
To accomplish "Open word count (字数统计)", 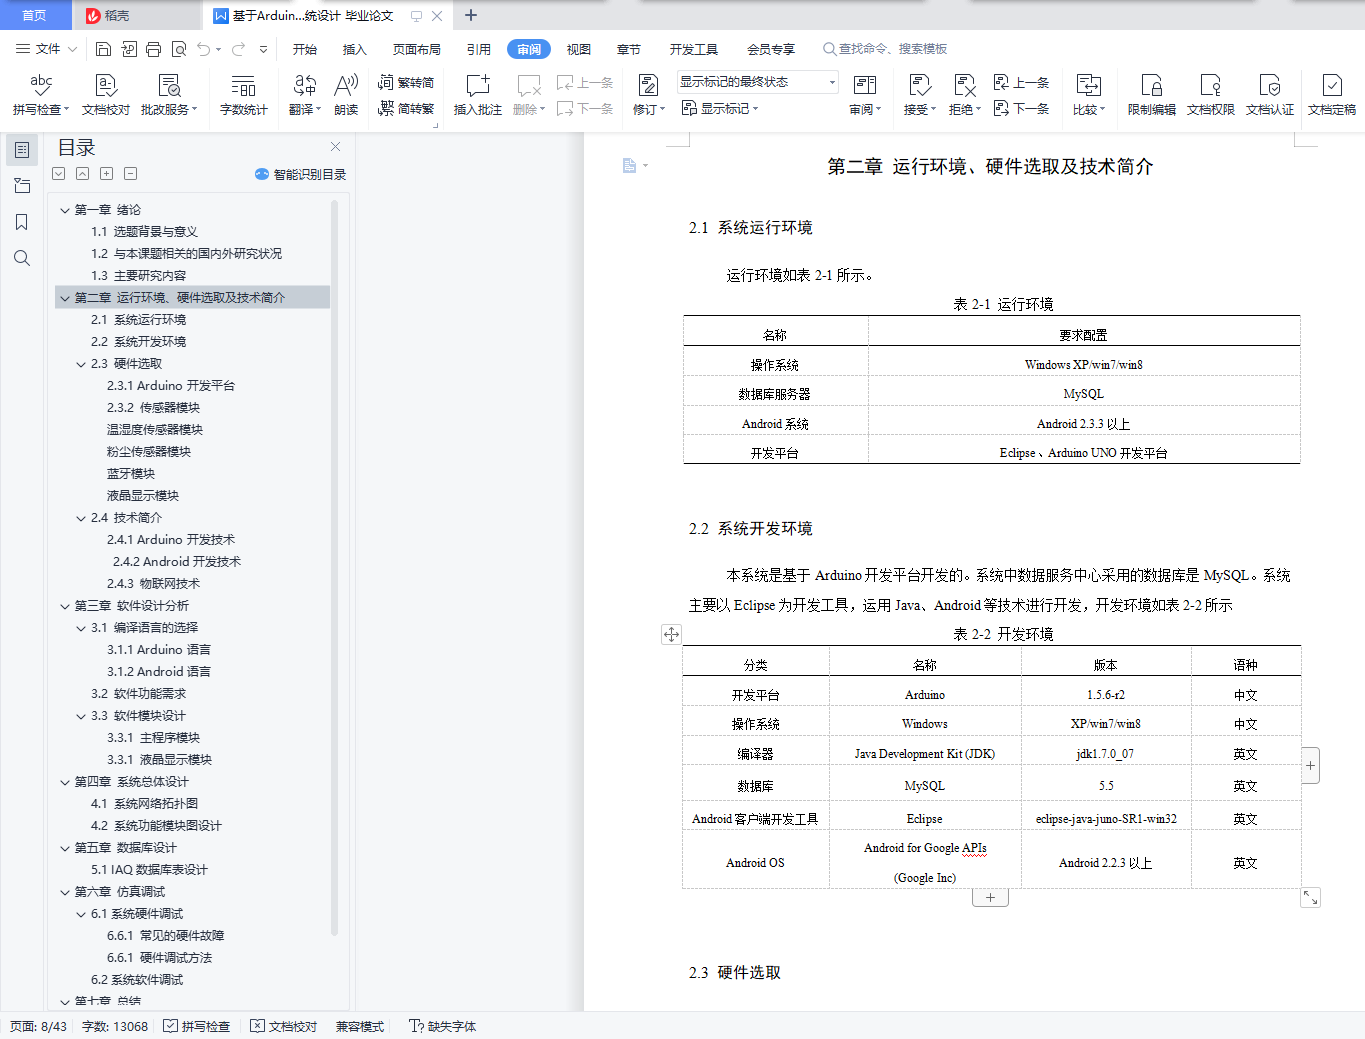I will [243, 95].
